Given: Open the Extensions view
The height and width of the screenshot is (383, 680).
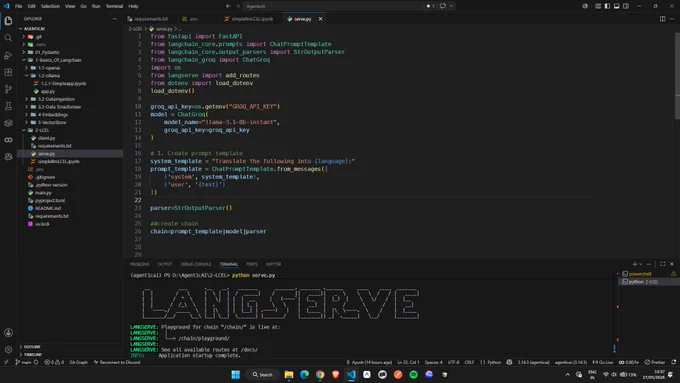Looking at the screenshot, I should 8,72.
